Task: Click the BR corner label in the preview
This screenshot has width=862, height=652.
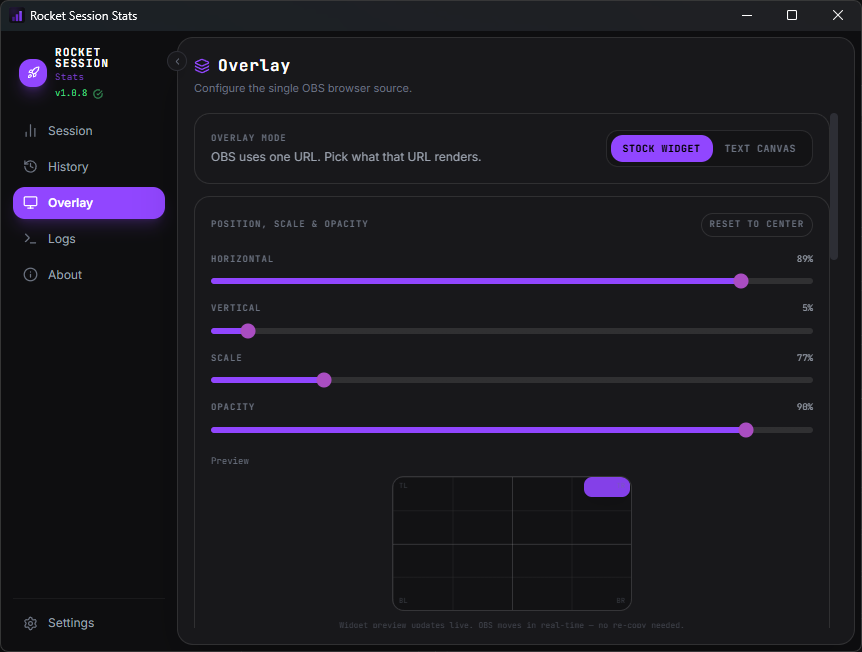Action: pyautogui.click(x=620, y=600)
